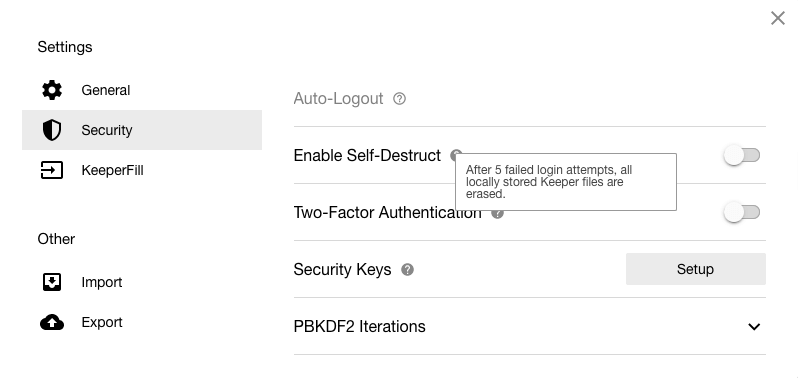
Task: Click the Two-Factor Authentication help icon
Action: tap(498, 214)
